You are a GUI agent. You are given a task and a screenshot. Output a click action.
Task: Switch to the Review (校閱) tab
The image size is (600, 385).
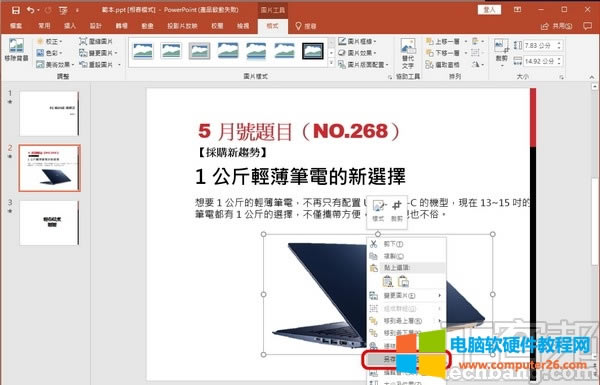click(x=217, y=26)
